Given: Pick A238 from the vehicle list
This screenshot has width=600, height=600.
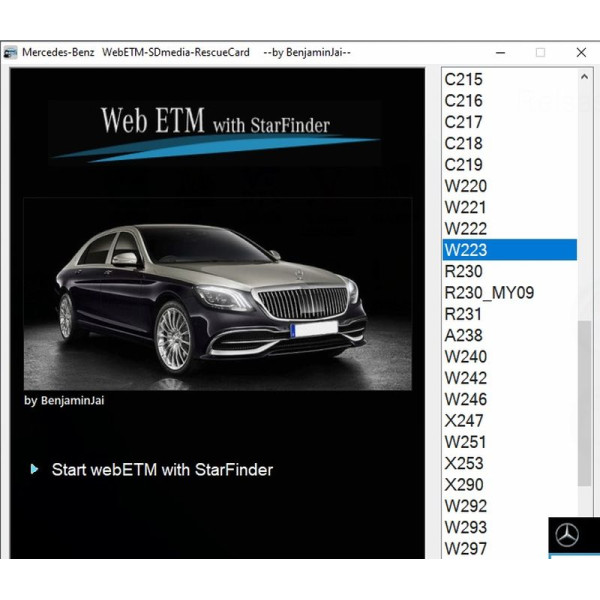Looking at the screenshot, I should [464, 336].
